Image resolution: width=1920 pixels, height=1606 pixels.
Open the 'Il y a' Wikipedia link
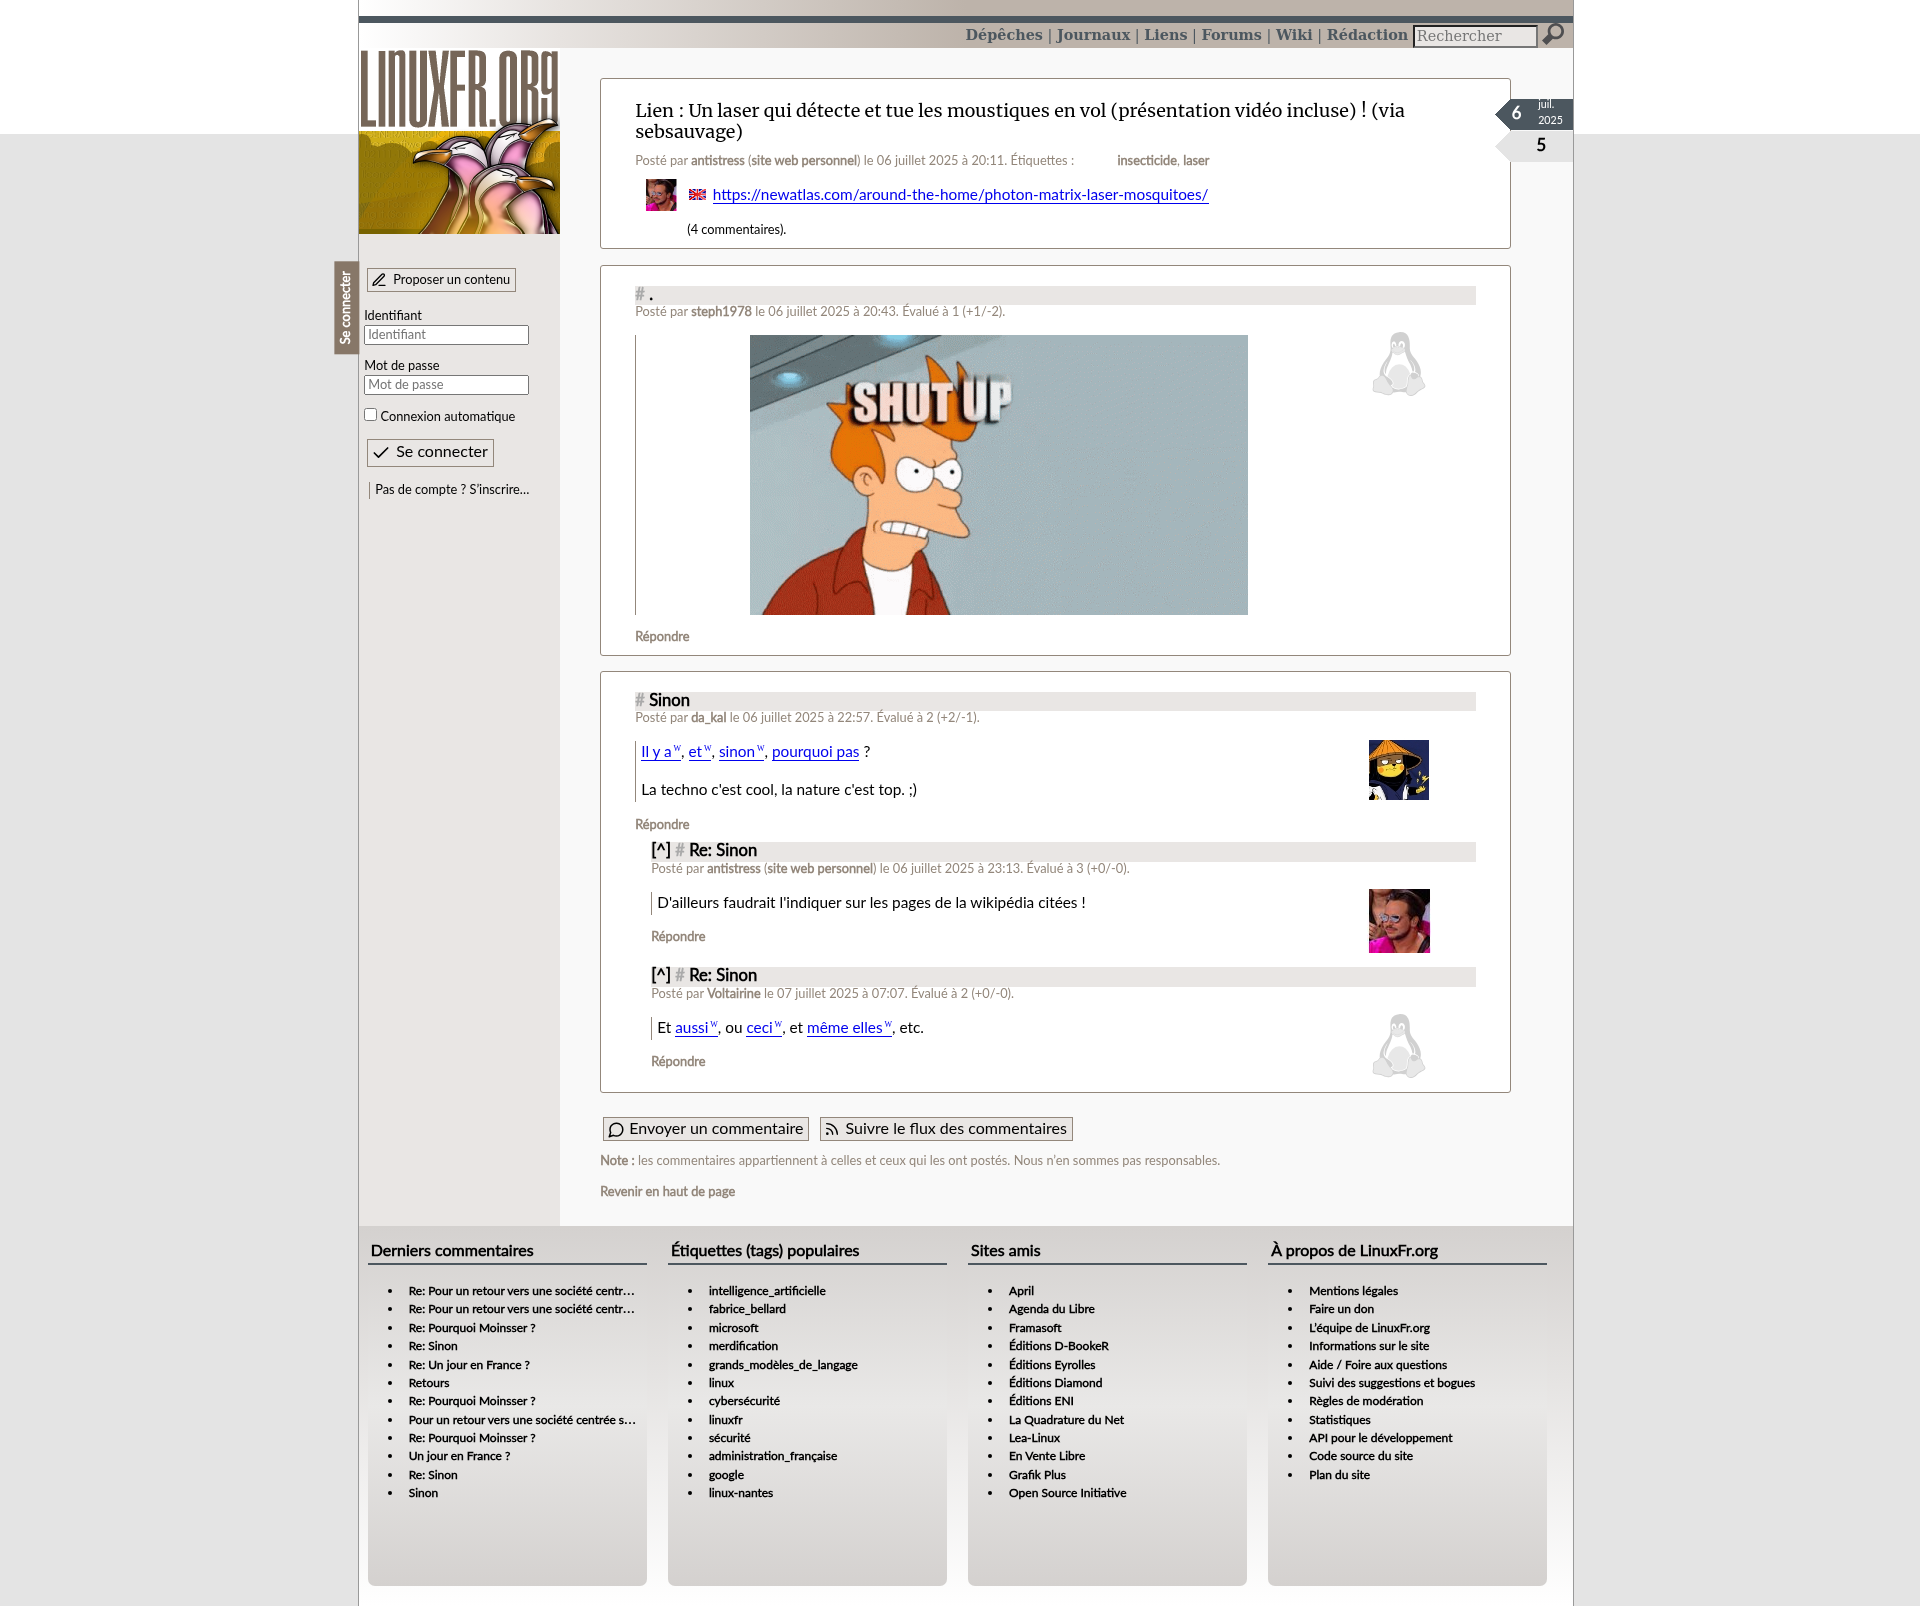660,752
